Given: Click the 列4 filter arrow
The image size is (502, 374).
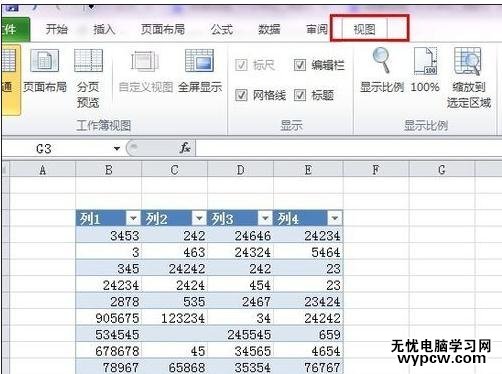Looking at the screenshot, I should coord(335,219).
